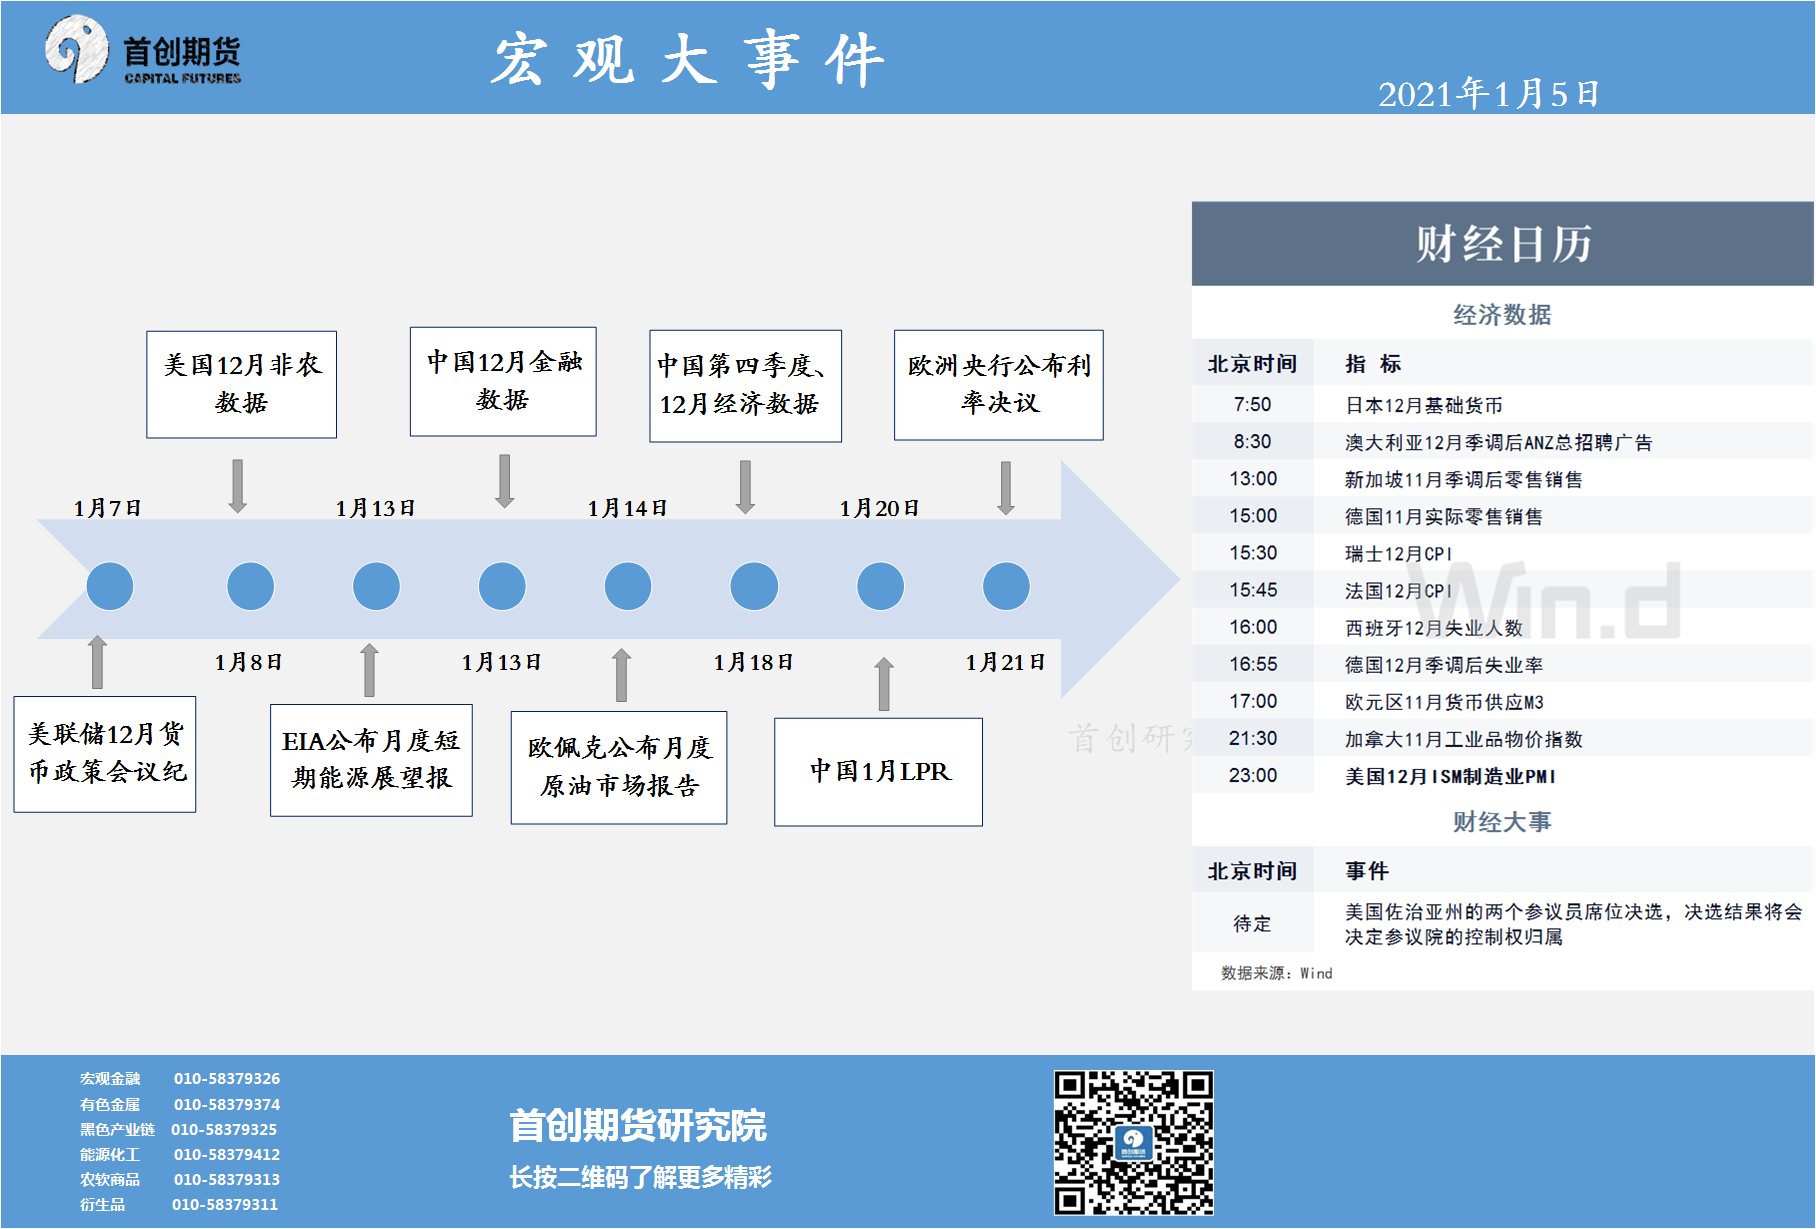This screenshot has width=1816, height=1229.
Task: Select the timeline circle for 1月8日
Action: pos(250,586)
